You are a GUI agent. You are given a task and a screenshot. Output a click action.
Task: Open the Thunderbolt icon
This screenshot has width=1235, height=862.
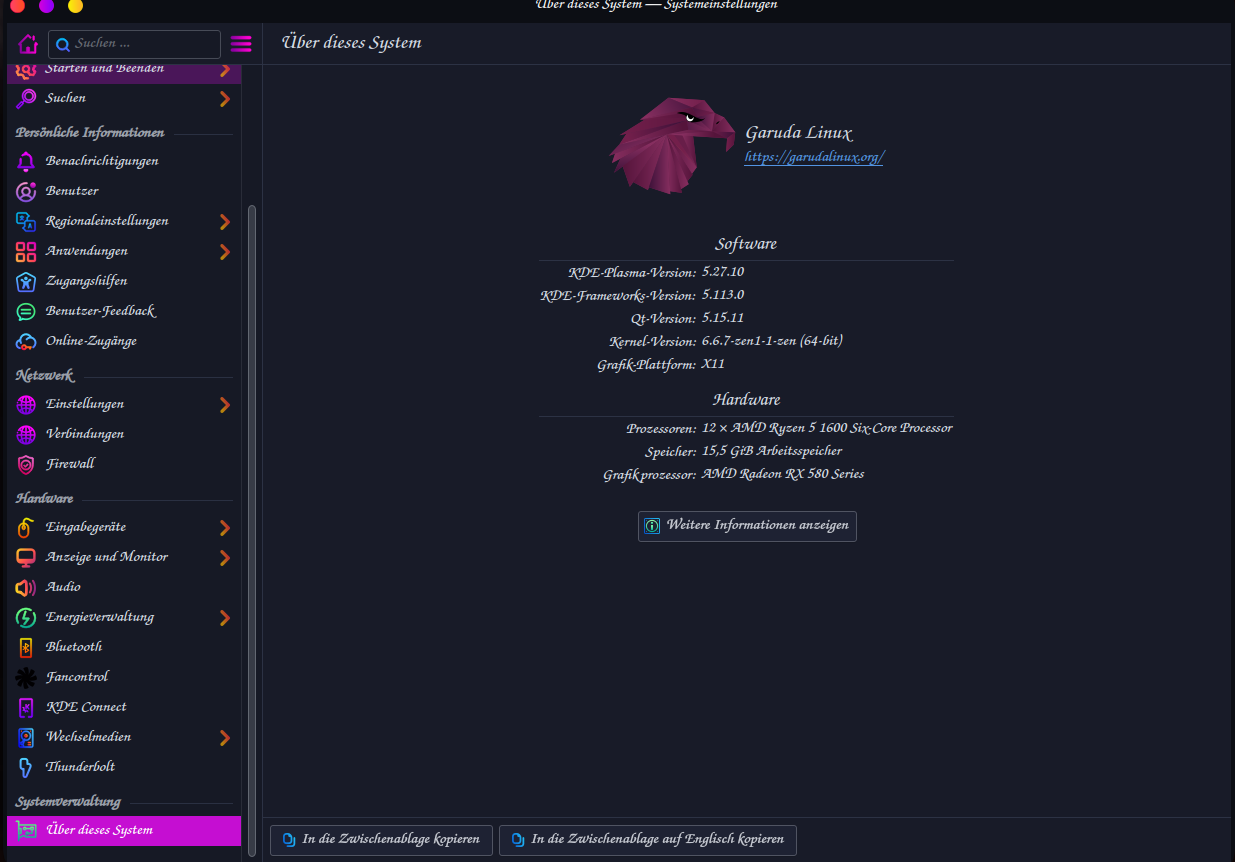[26, 767]
